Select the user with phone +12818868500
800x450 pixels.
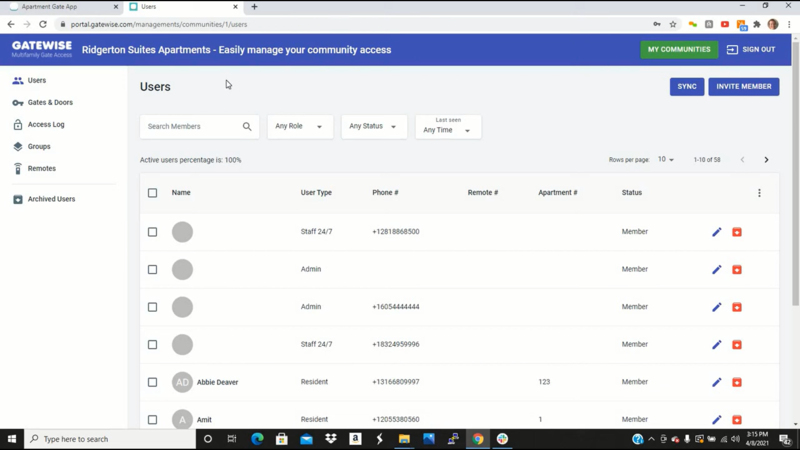click(x=153, y=232)
